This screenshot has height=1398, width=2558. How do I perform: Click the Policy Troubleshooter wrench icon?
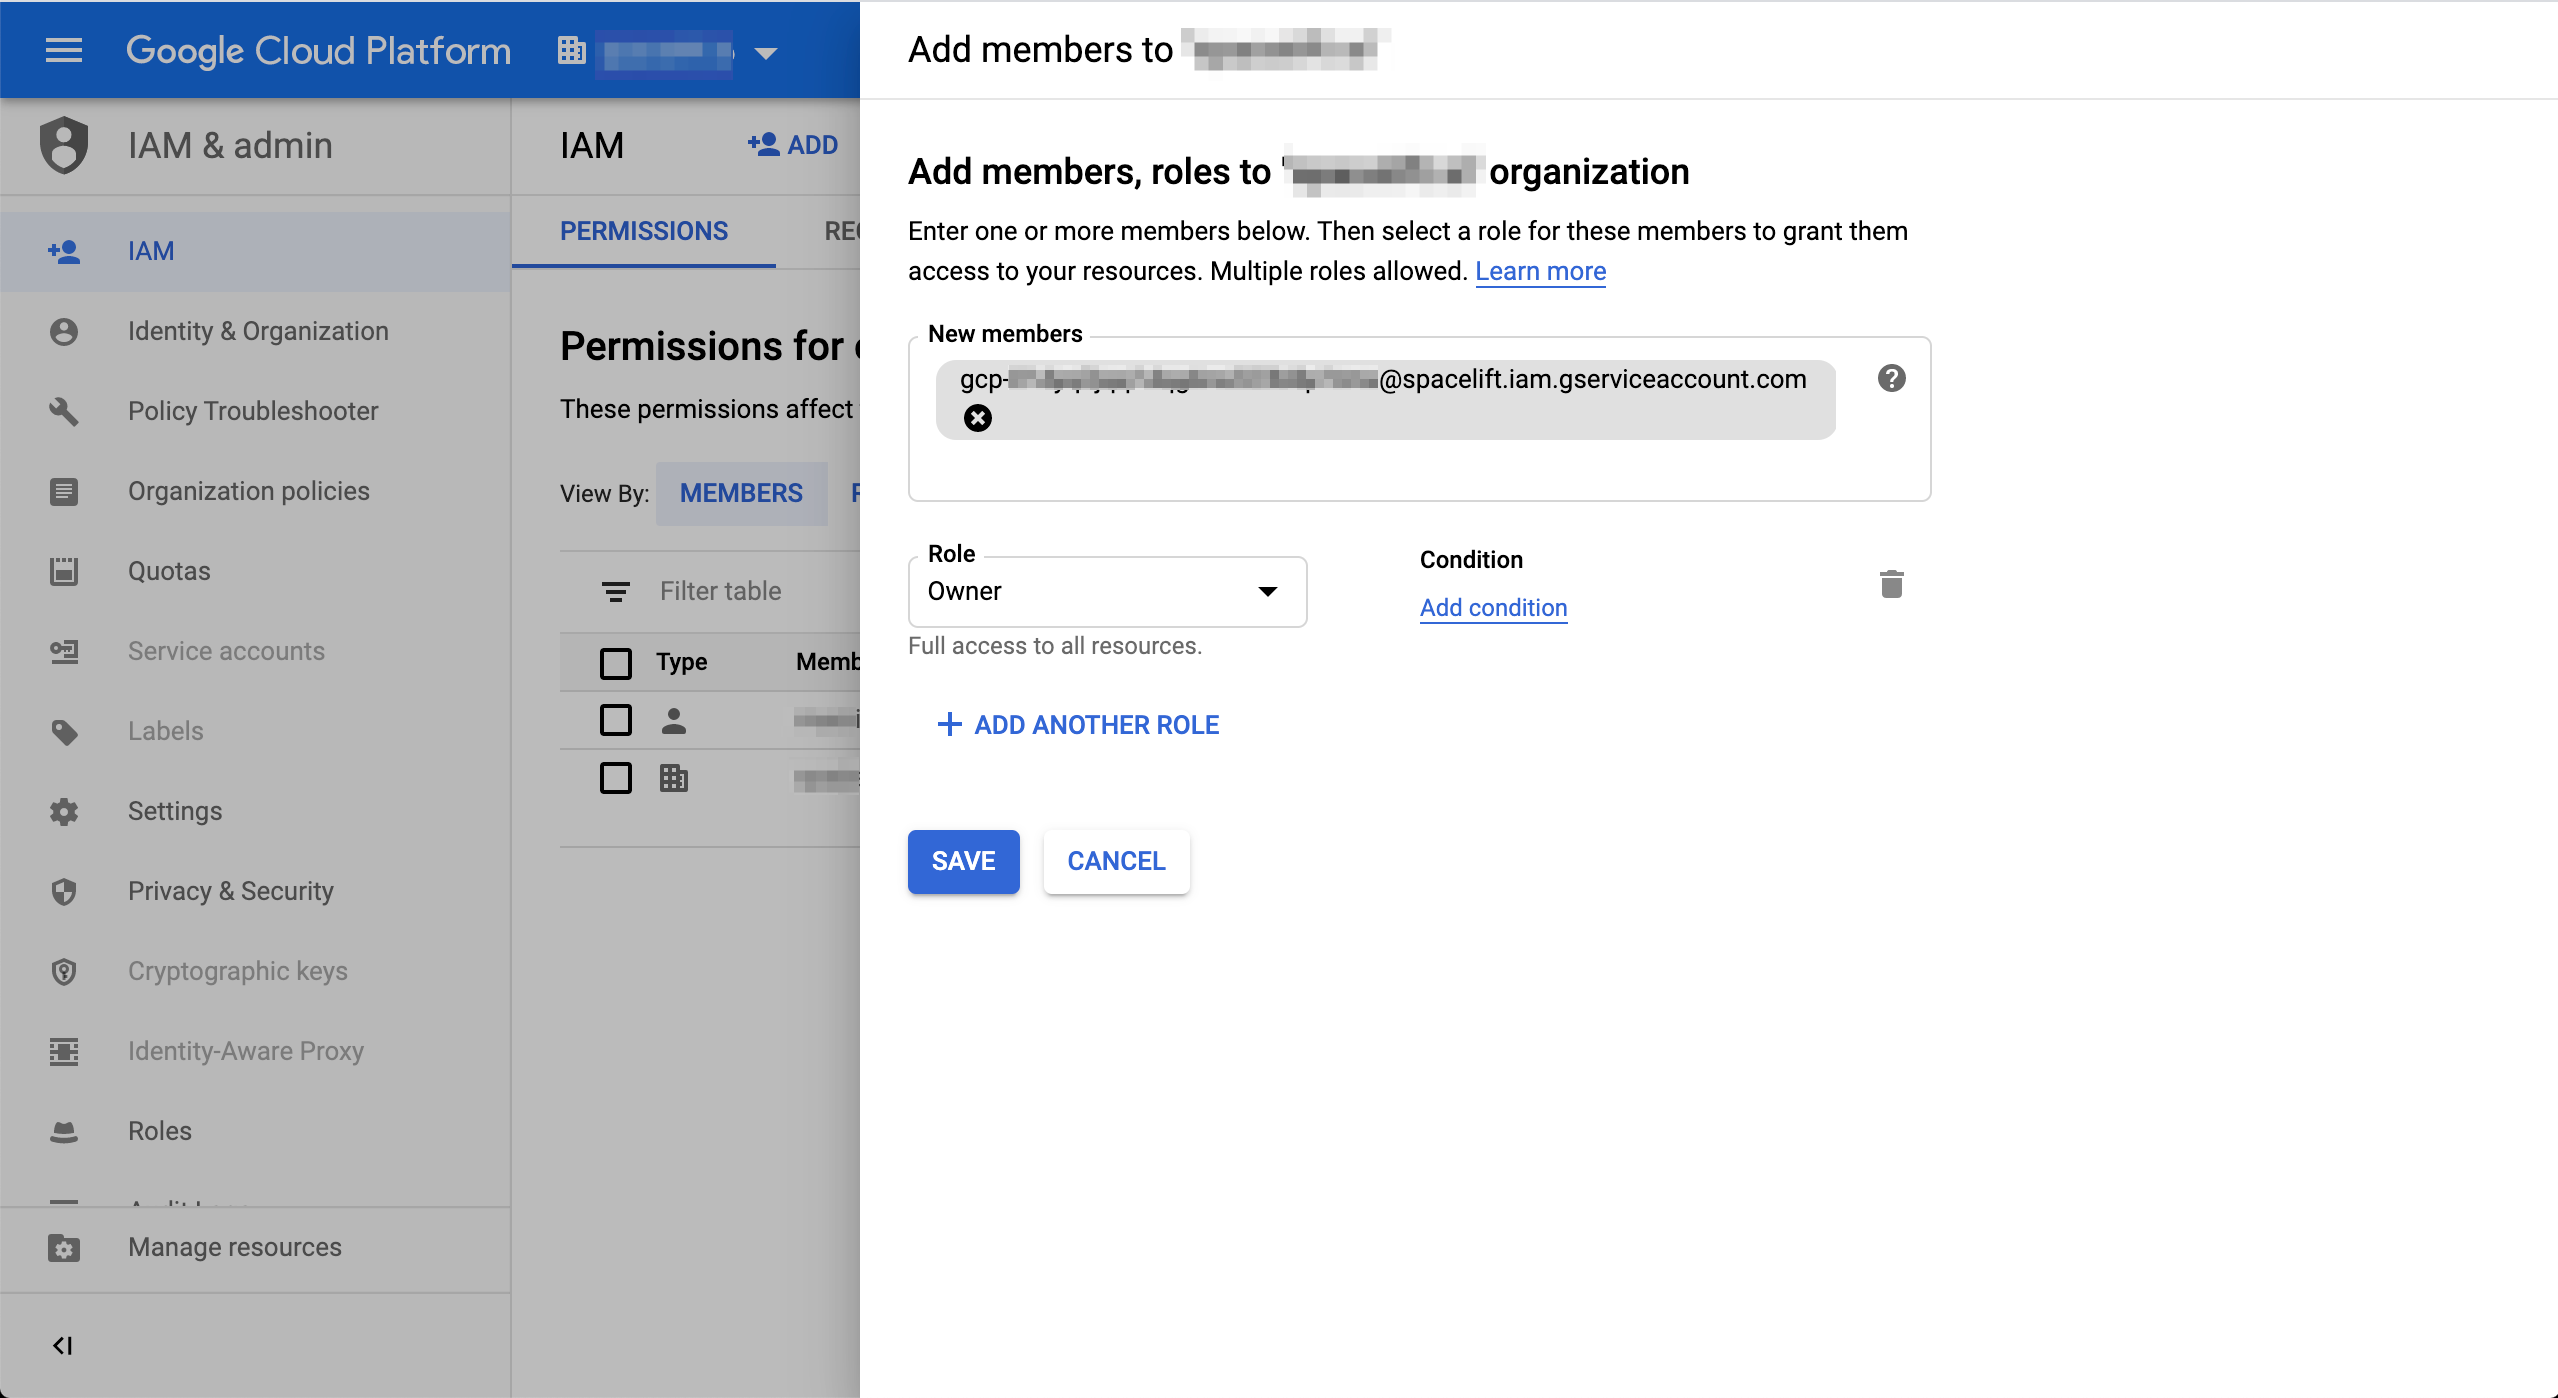pos(64,411)
